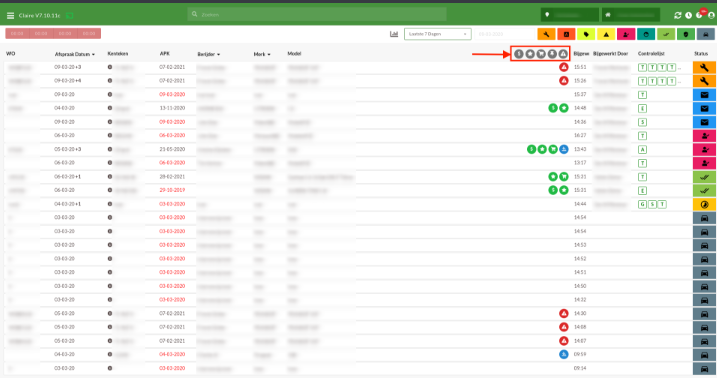Click APK date 21-05-2020
717x378 pixels.
pyautogui.click(x=172, y=149)
